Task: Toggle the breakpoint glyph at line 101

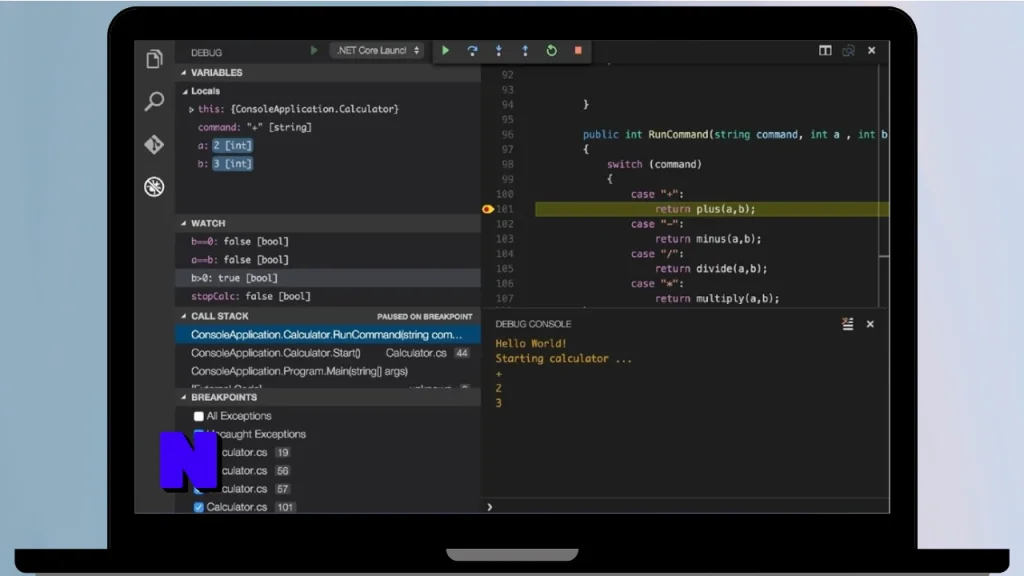Action: (x=487, y=209)
